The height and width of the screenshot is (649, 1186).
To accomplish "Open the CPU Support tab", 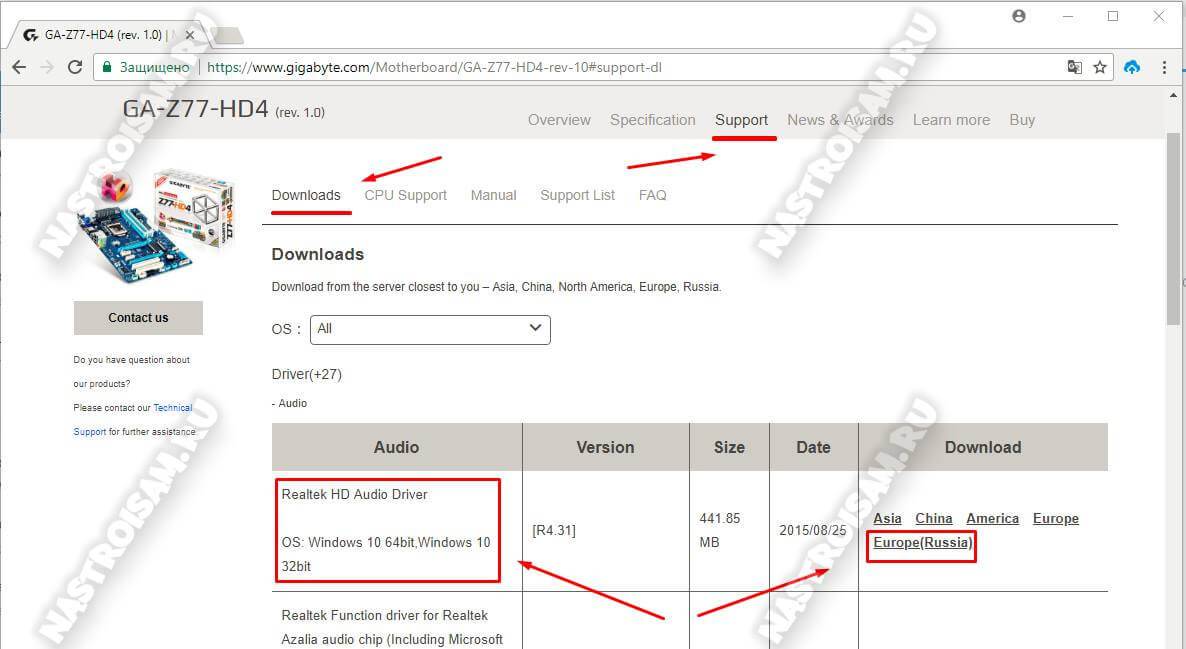I will pos(405,195).
